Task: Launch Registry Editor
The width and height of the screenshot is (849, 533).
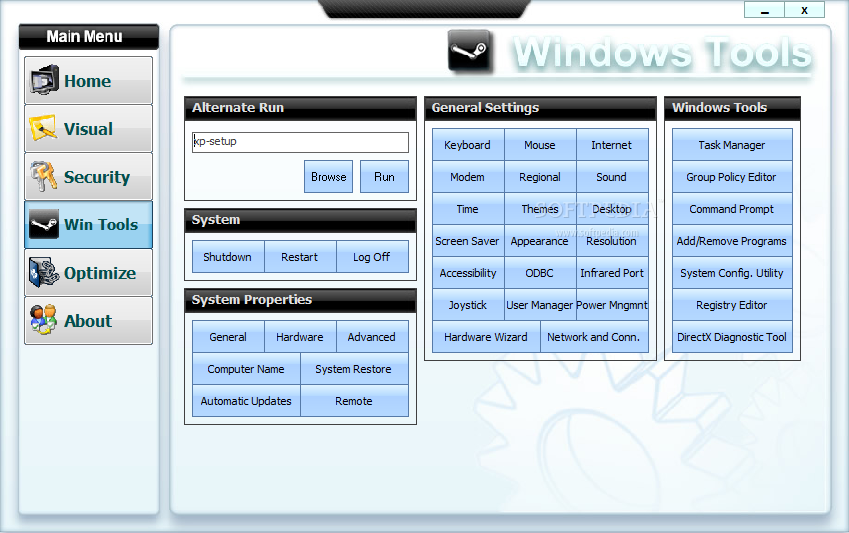Action: coord(732,304)
